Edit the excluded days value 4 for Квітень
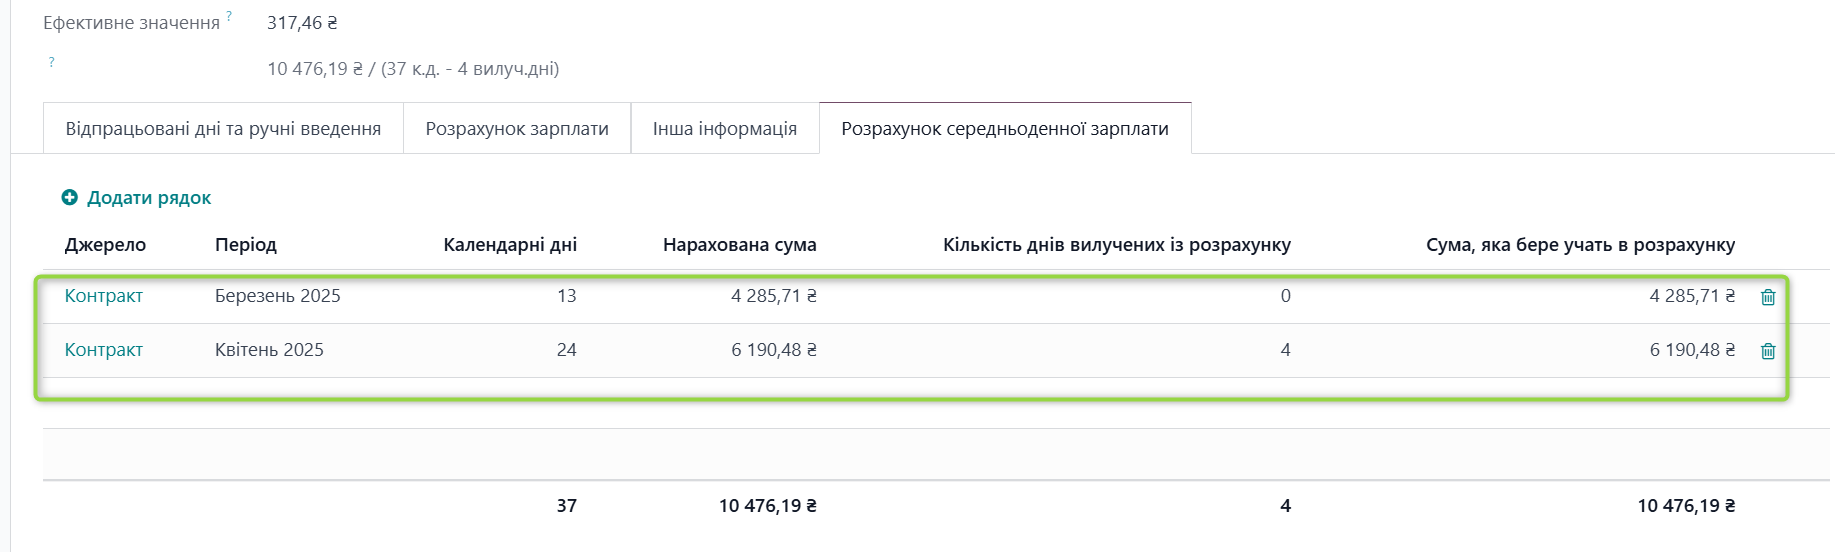1835x552 pixels. pyautogui.click(x=1285, y=350)
